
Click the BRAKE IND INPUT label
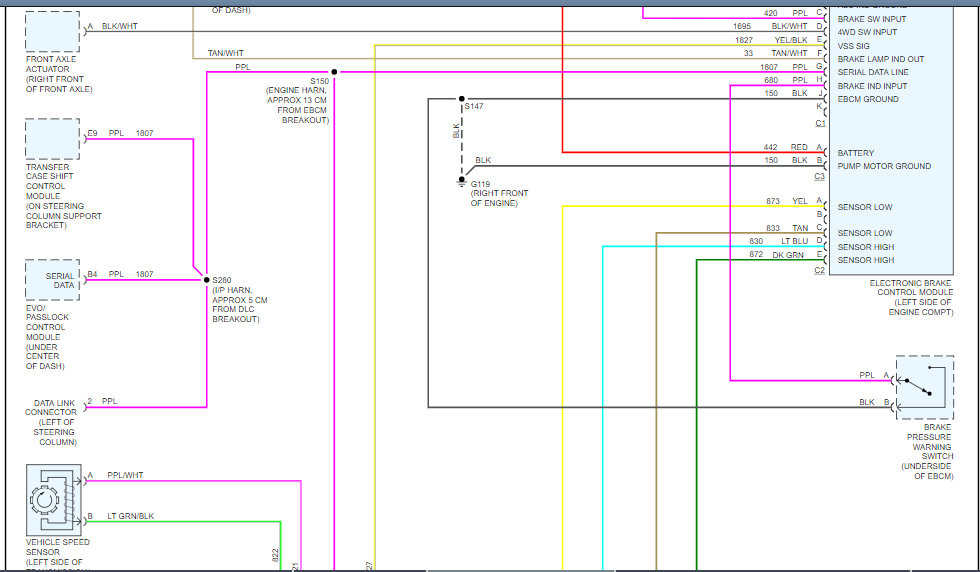coord(872,86)
